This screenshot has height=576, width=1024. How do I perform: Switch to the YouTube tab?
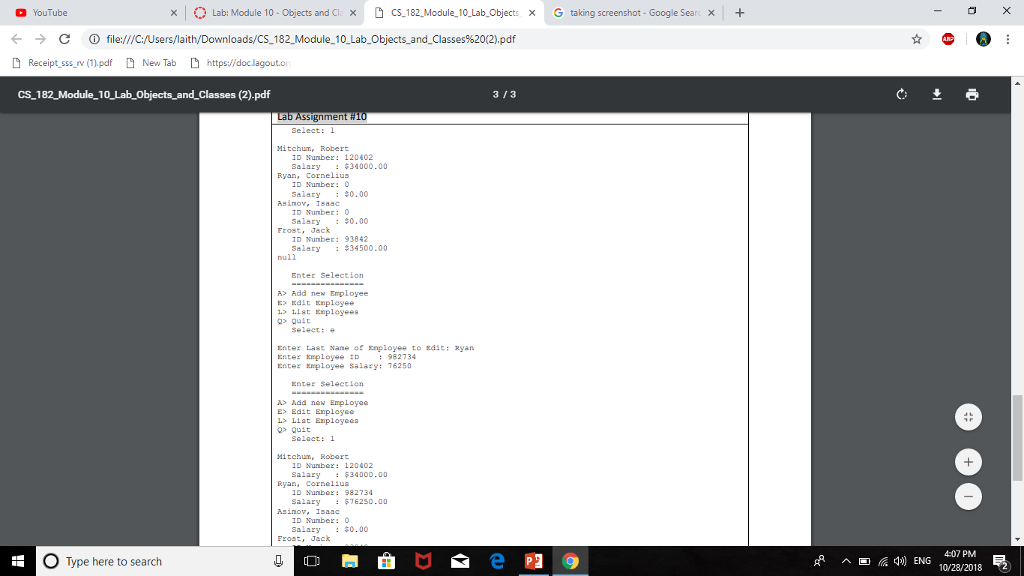(60, 14)
